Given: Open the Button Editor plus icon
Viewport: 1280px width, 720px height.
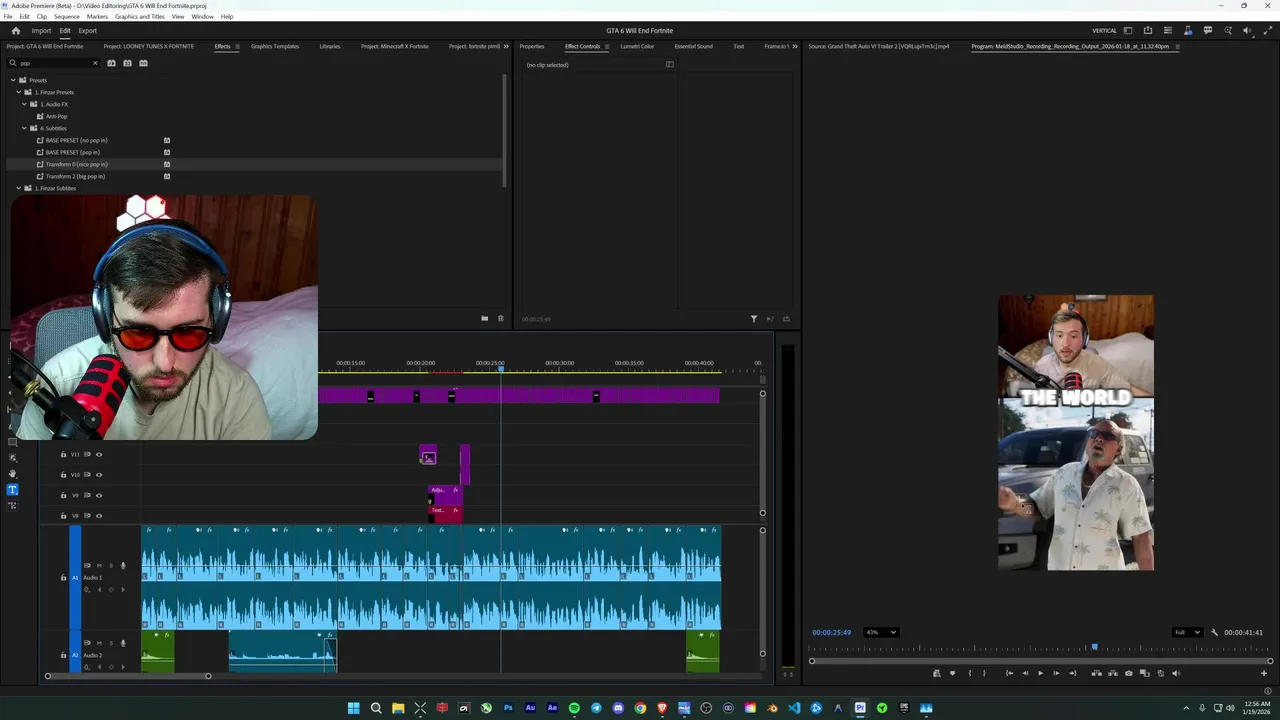Looking at the screenshot, I should (1264, 673).
